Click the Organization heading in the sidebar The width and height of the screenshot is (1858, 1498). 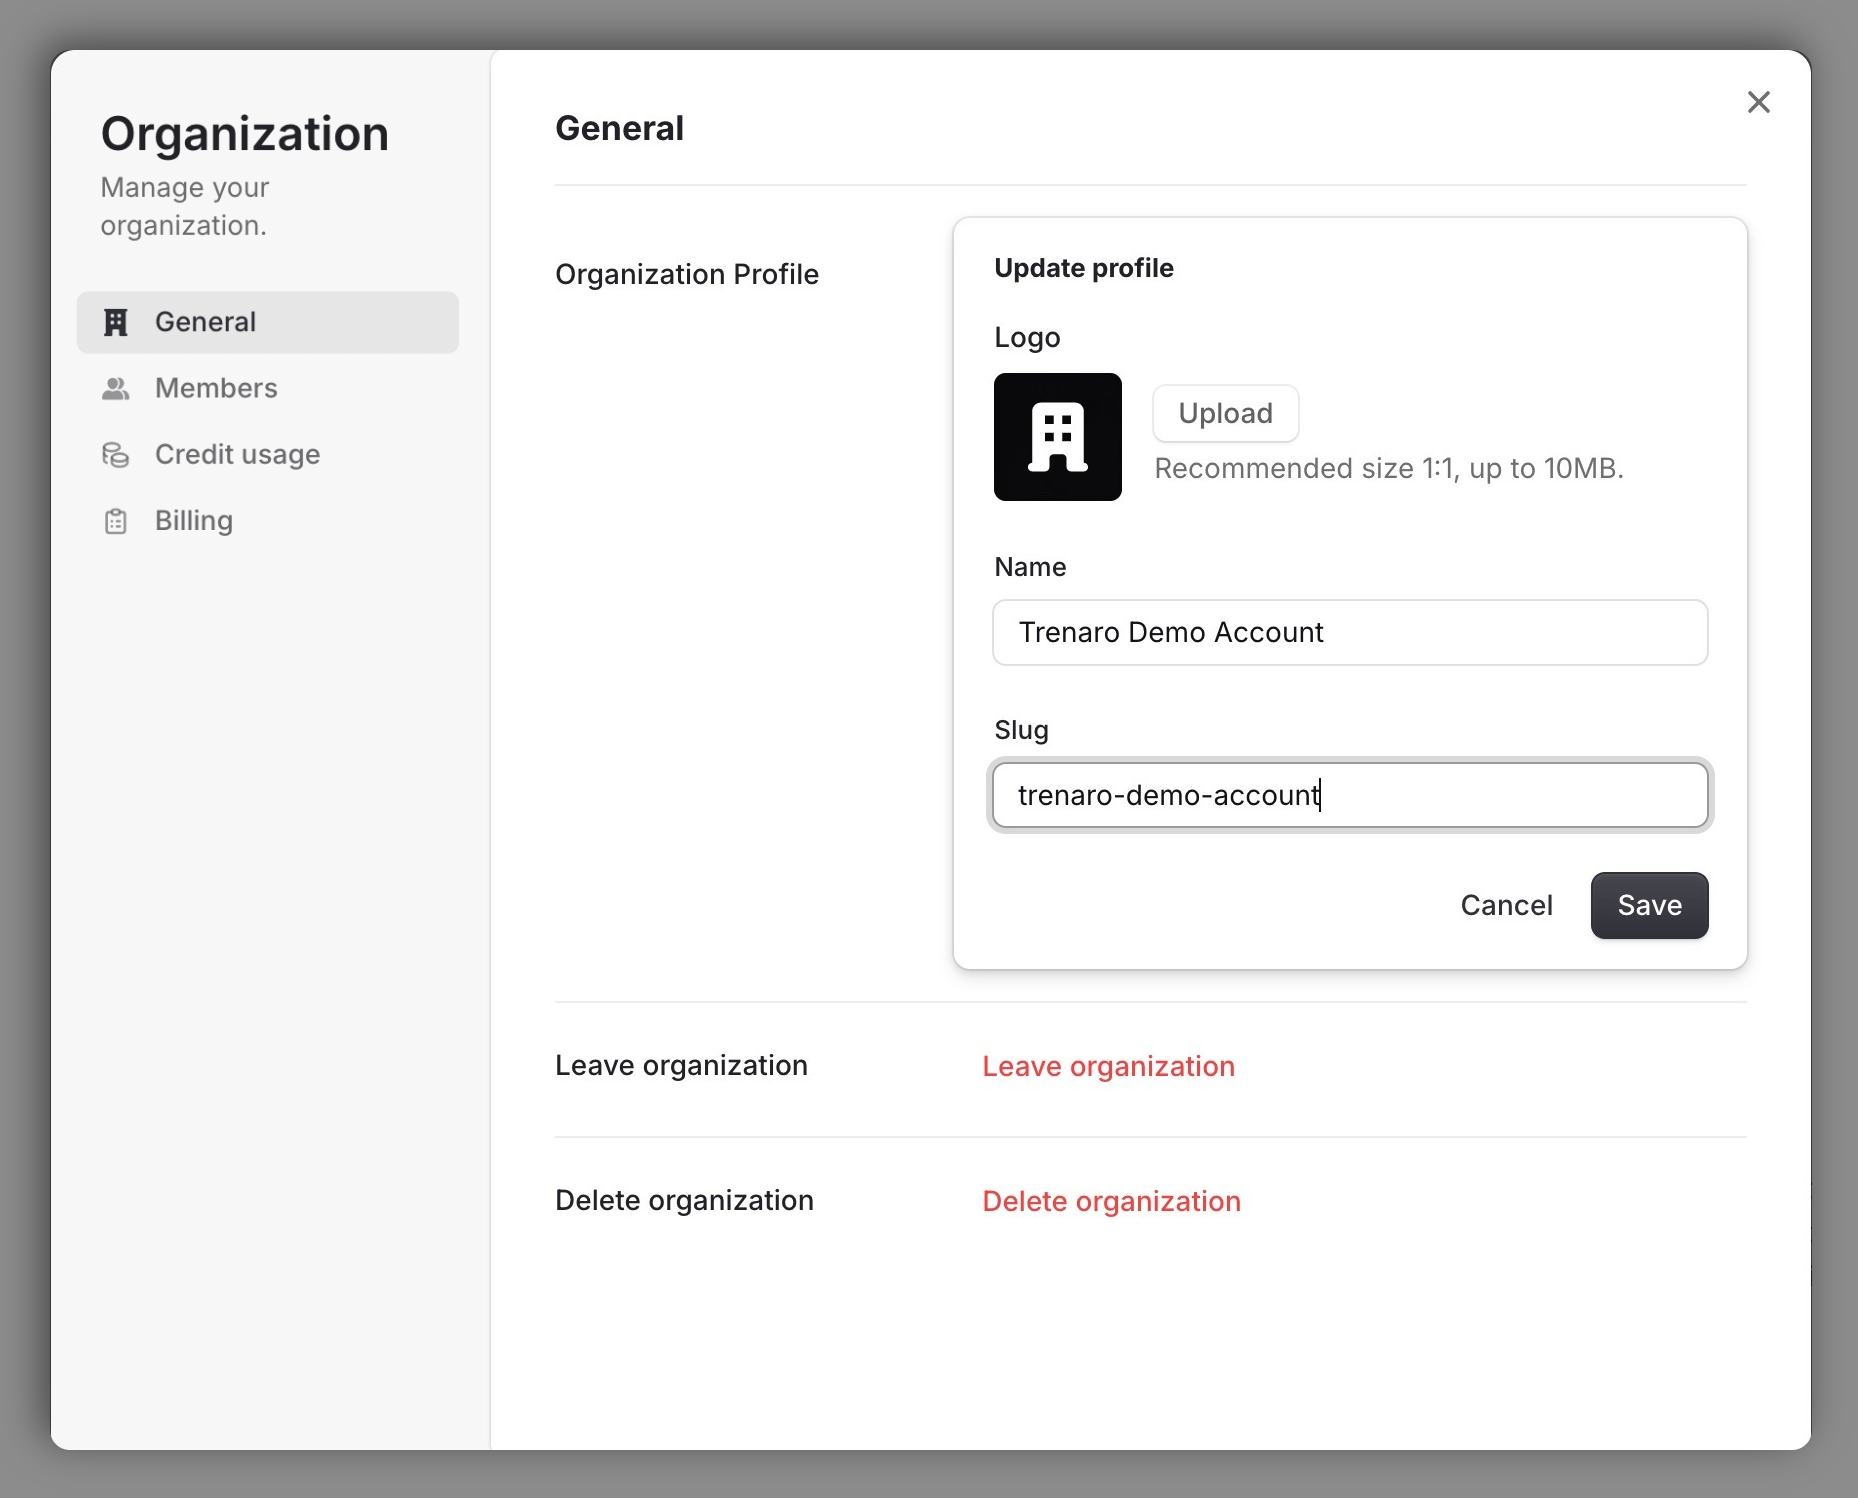click(x=244, y=133)
